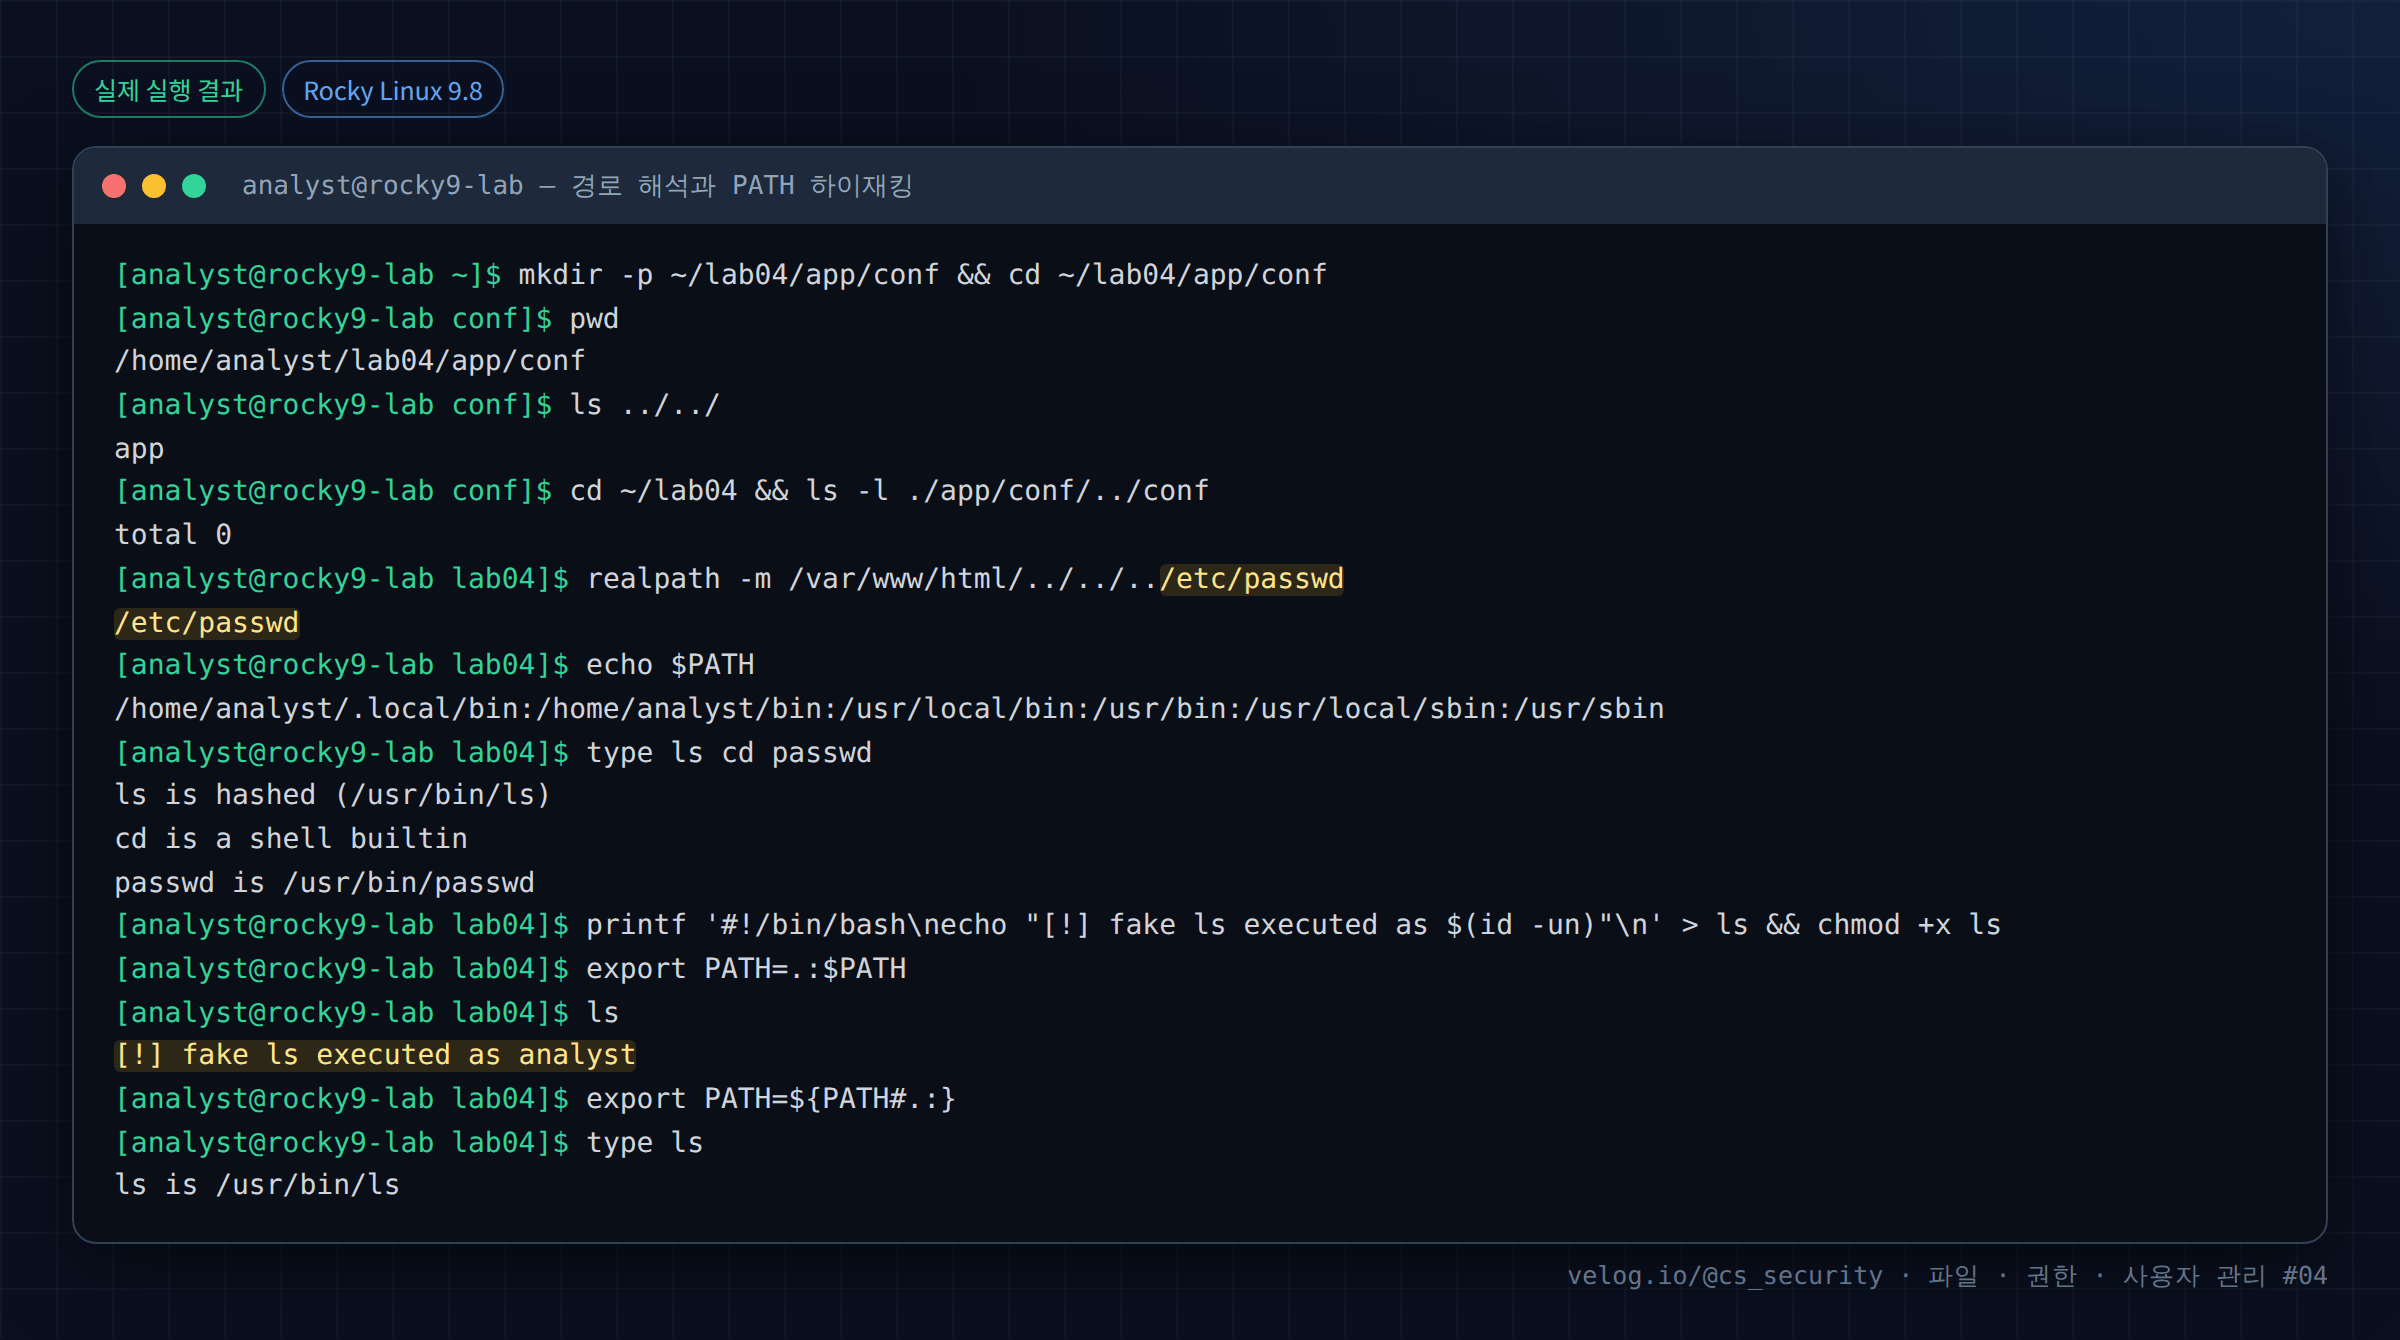
Task: Click the highlighted '/etc/passwd' output line
Action: click(x=207, y=623)
